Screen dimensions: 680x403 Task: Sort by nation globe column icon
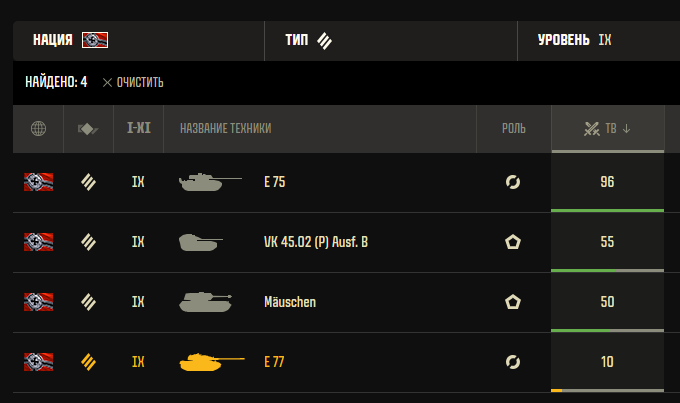39,128
